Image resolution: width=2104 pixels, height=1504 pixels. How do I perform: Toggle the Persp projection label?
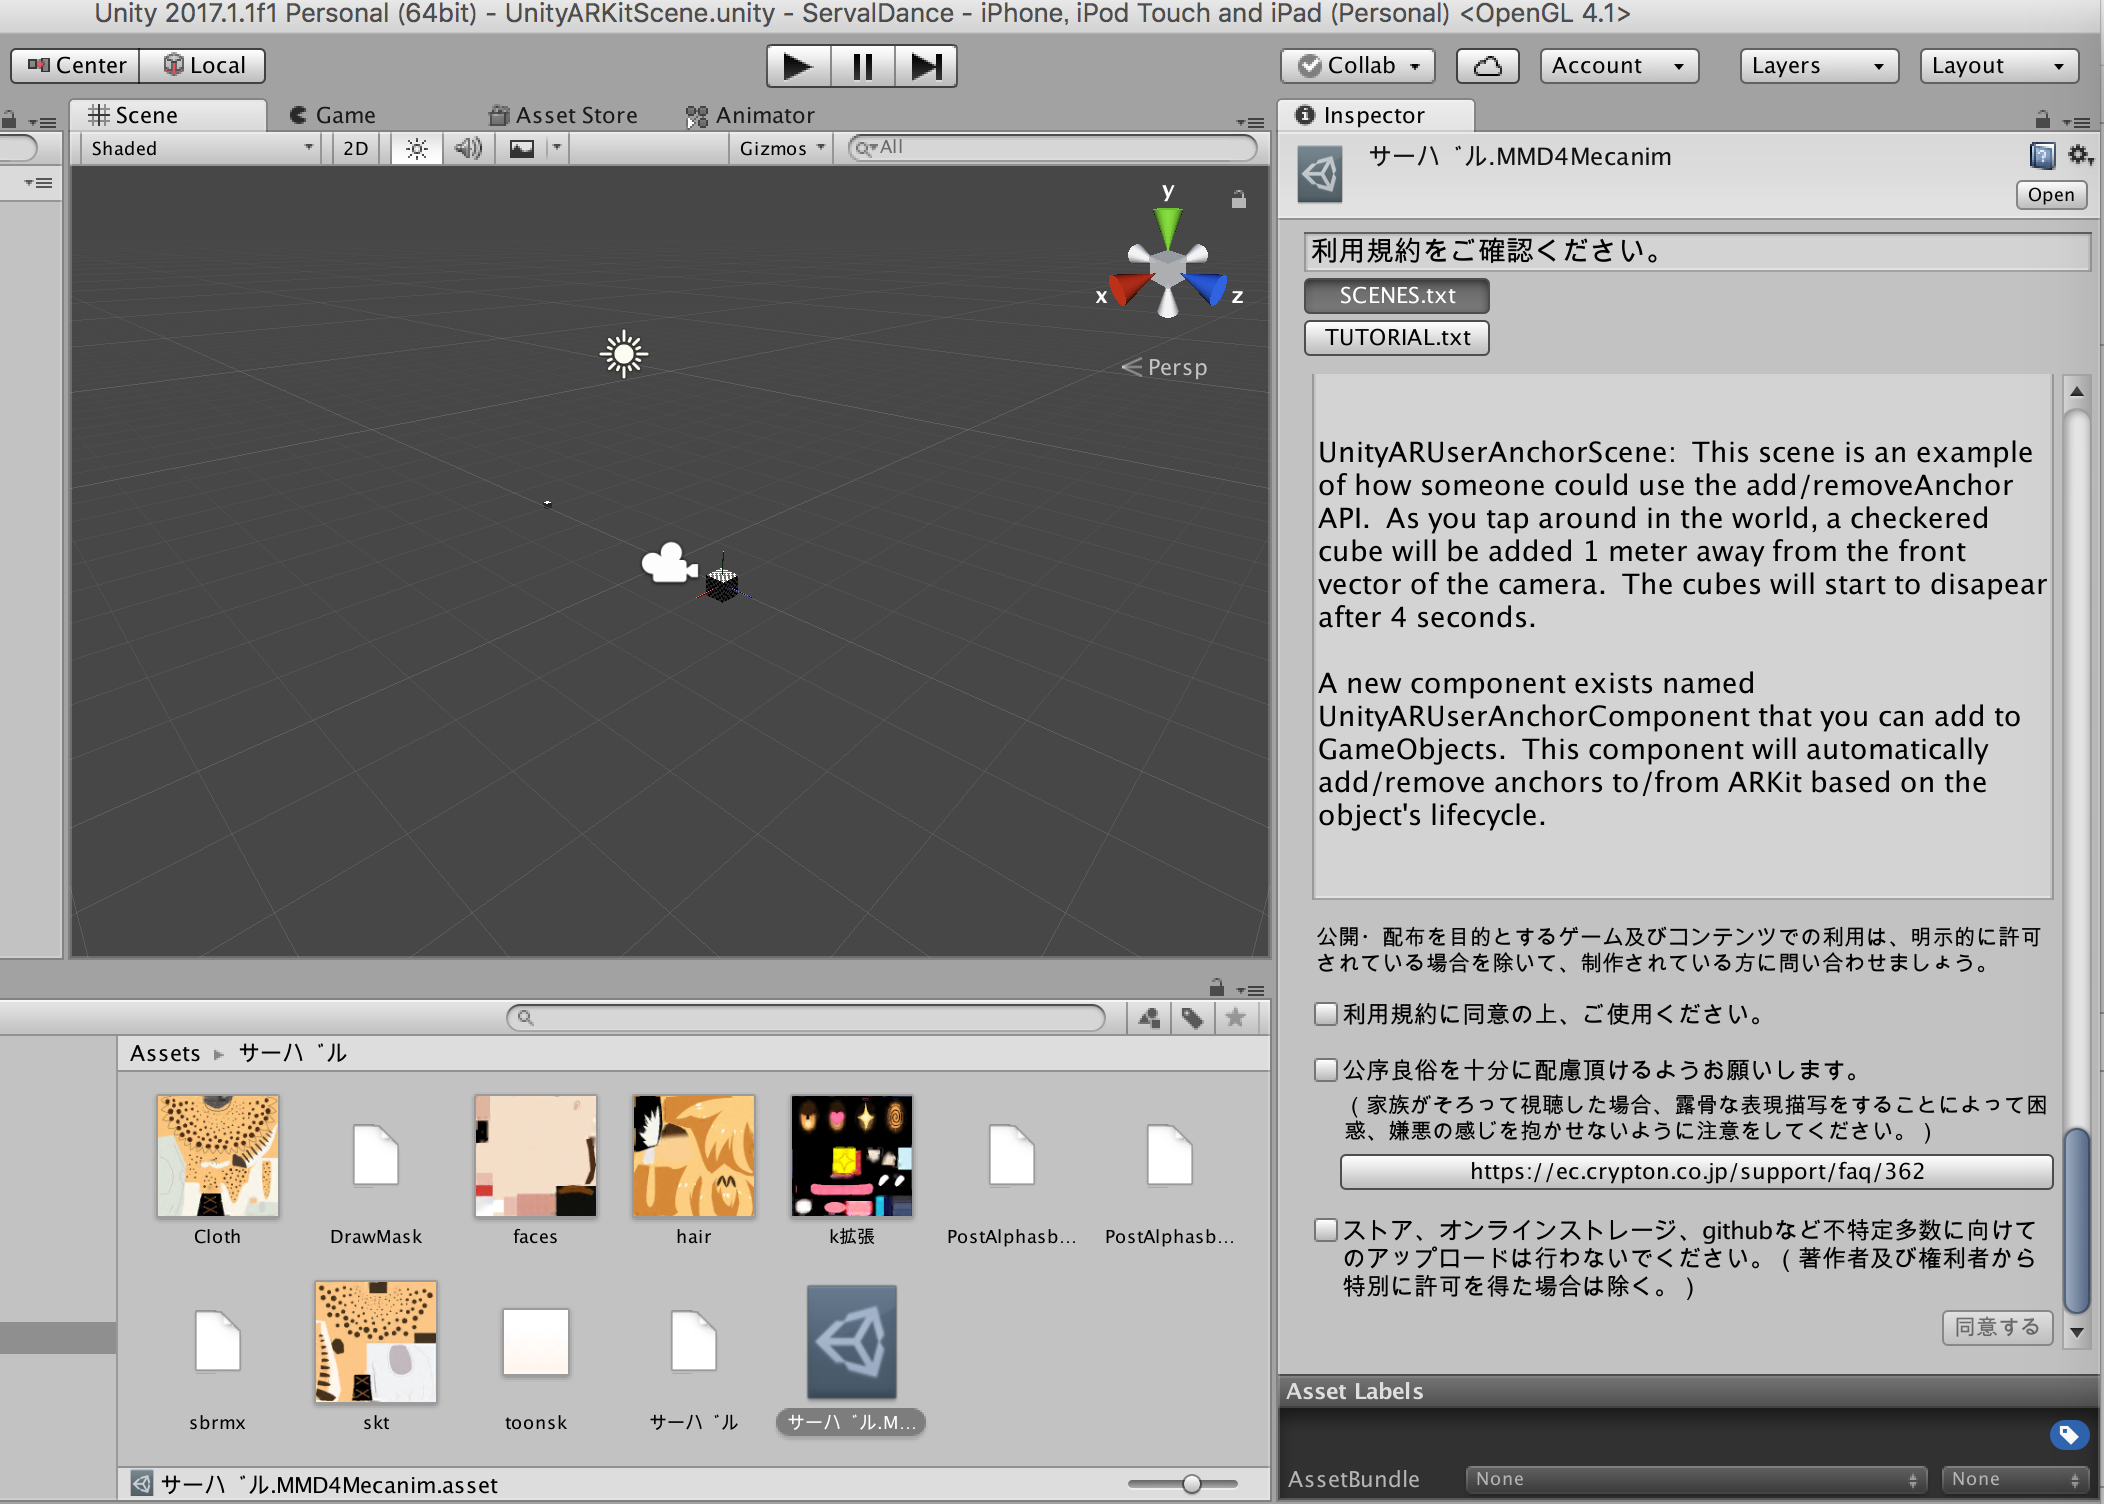coord(1165,367)
